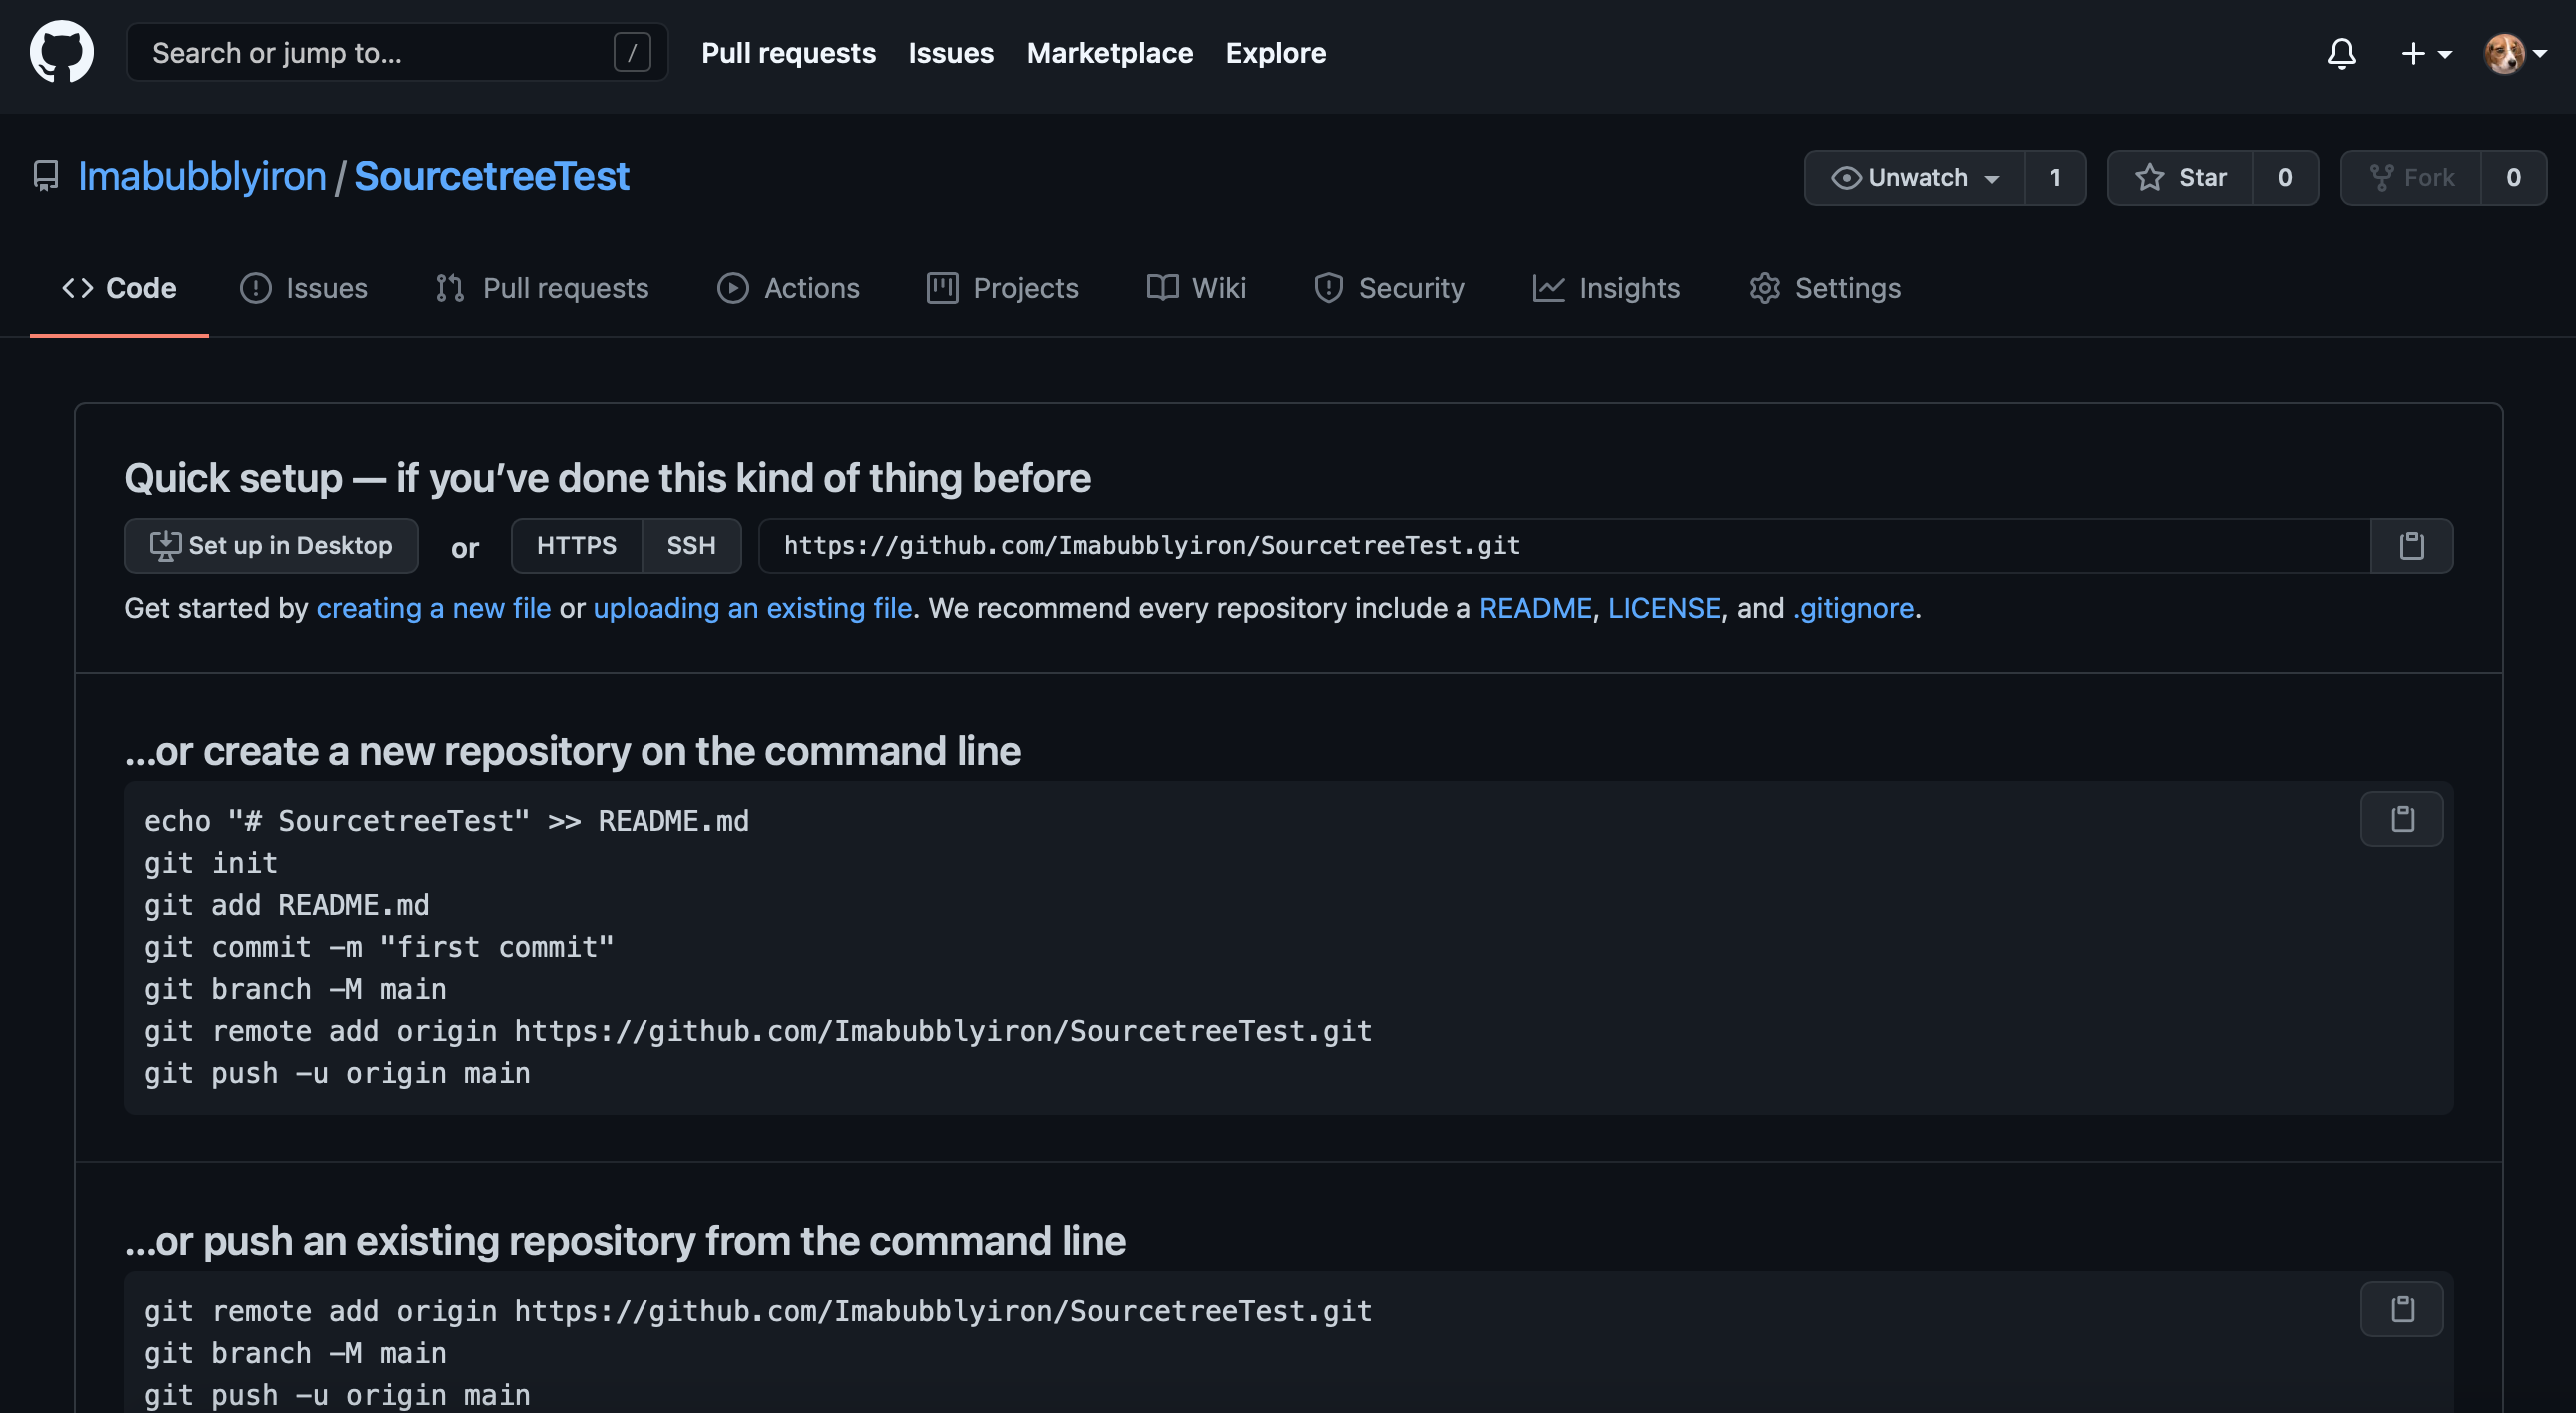Copy the repository HTTPS URL to clipboard
This screenshot has height=1413, width=2576.
[x=2411, y=545]
